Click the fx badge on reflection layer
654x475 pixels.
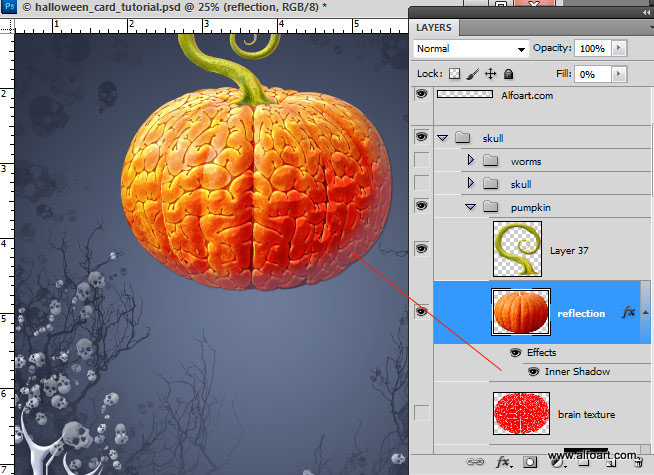(x=628, y=312)
